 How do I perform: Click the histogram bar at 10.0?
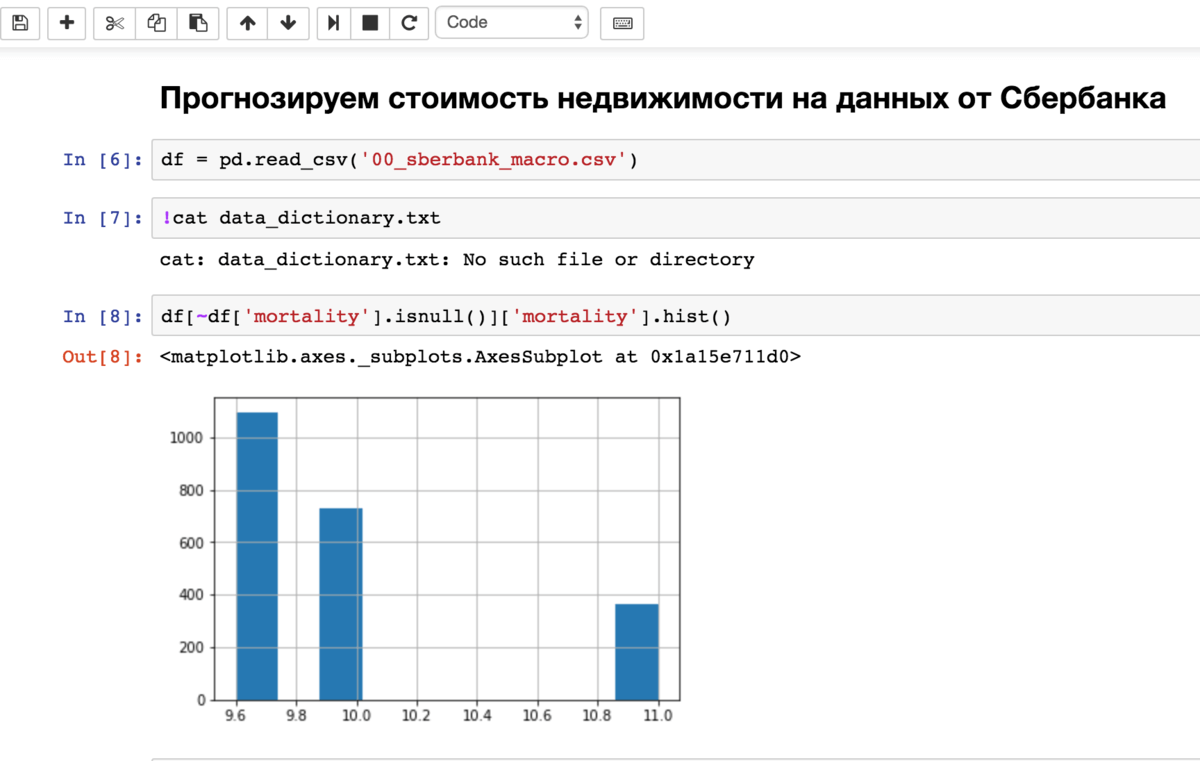coord(341,604)
